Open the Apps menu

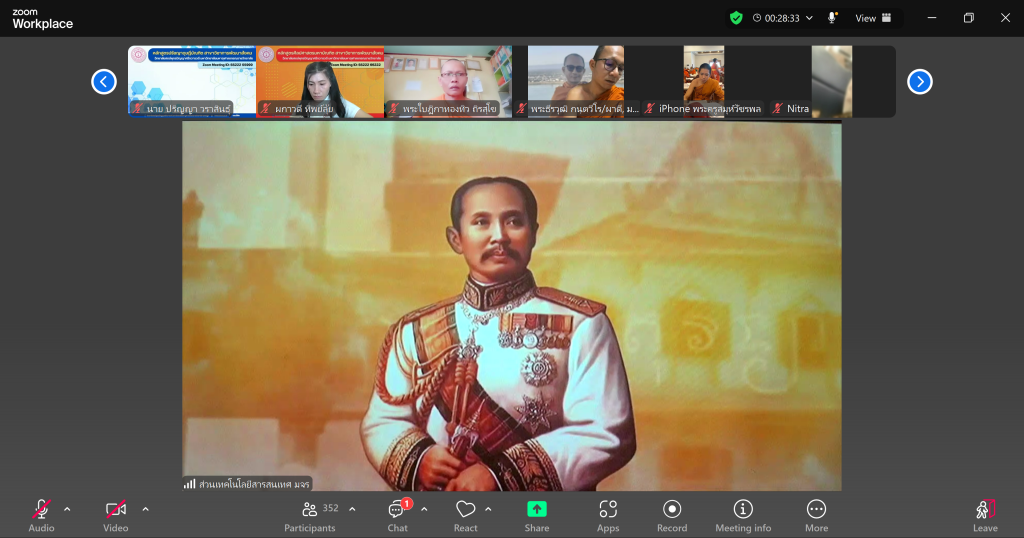coord(608,515)
